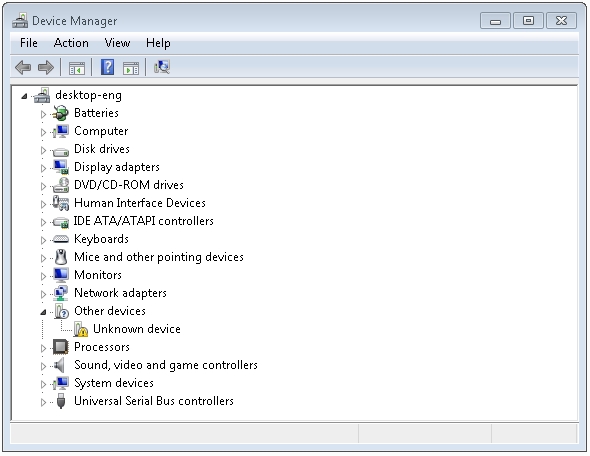
Task: Collapse the desktop-eng root node
Action: [x=24, y=96]
